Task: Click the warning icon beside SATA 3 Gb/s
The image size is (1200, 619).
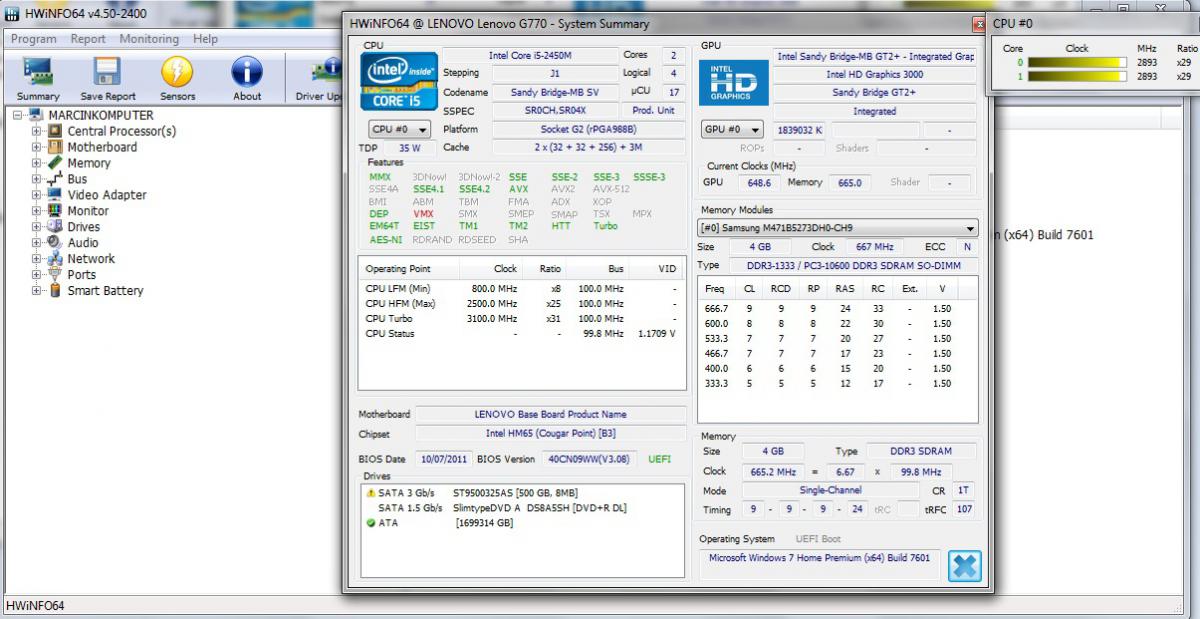Action: [x=371, y=493]
